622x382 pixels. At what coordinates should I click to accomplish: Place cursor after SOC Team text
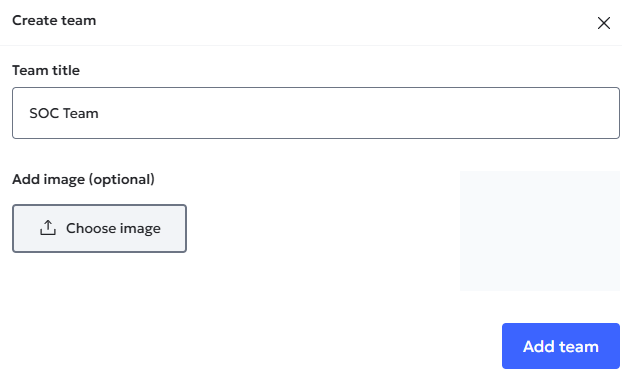point(99,113)
